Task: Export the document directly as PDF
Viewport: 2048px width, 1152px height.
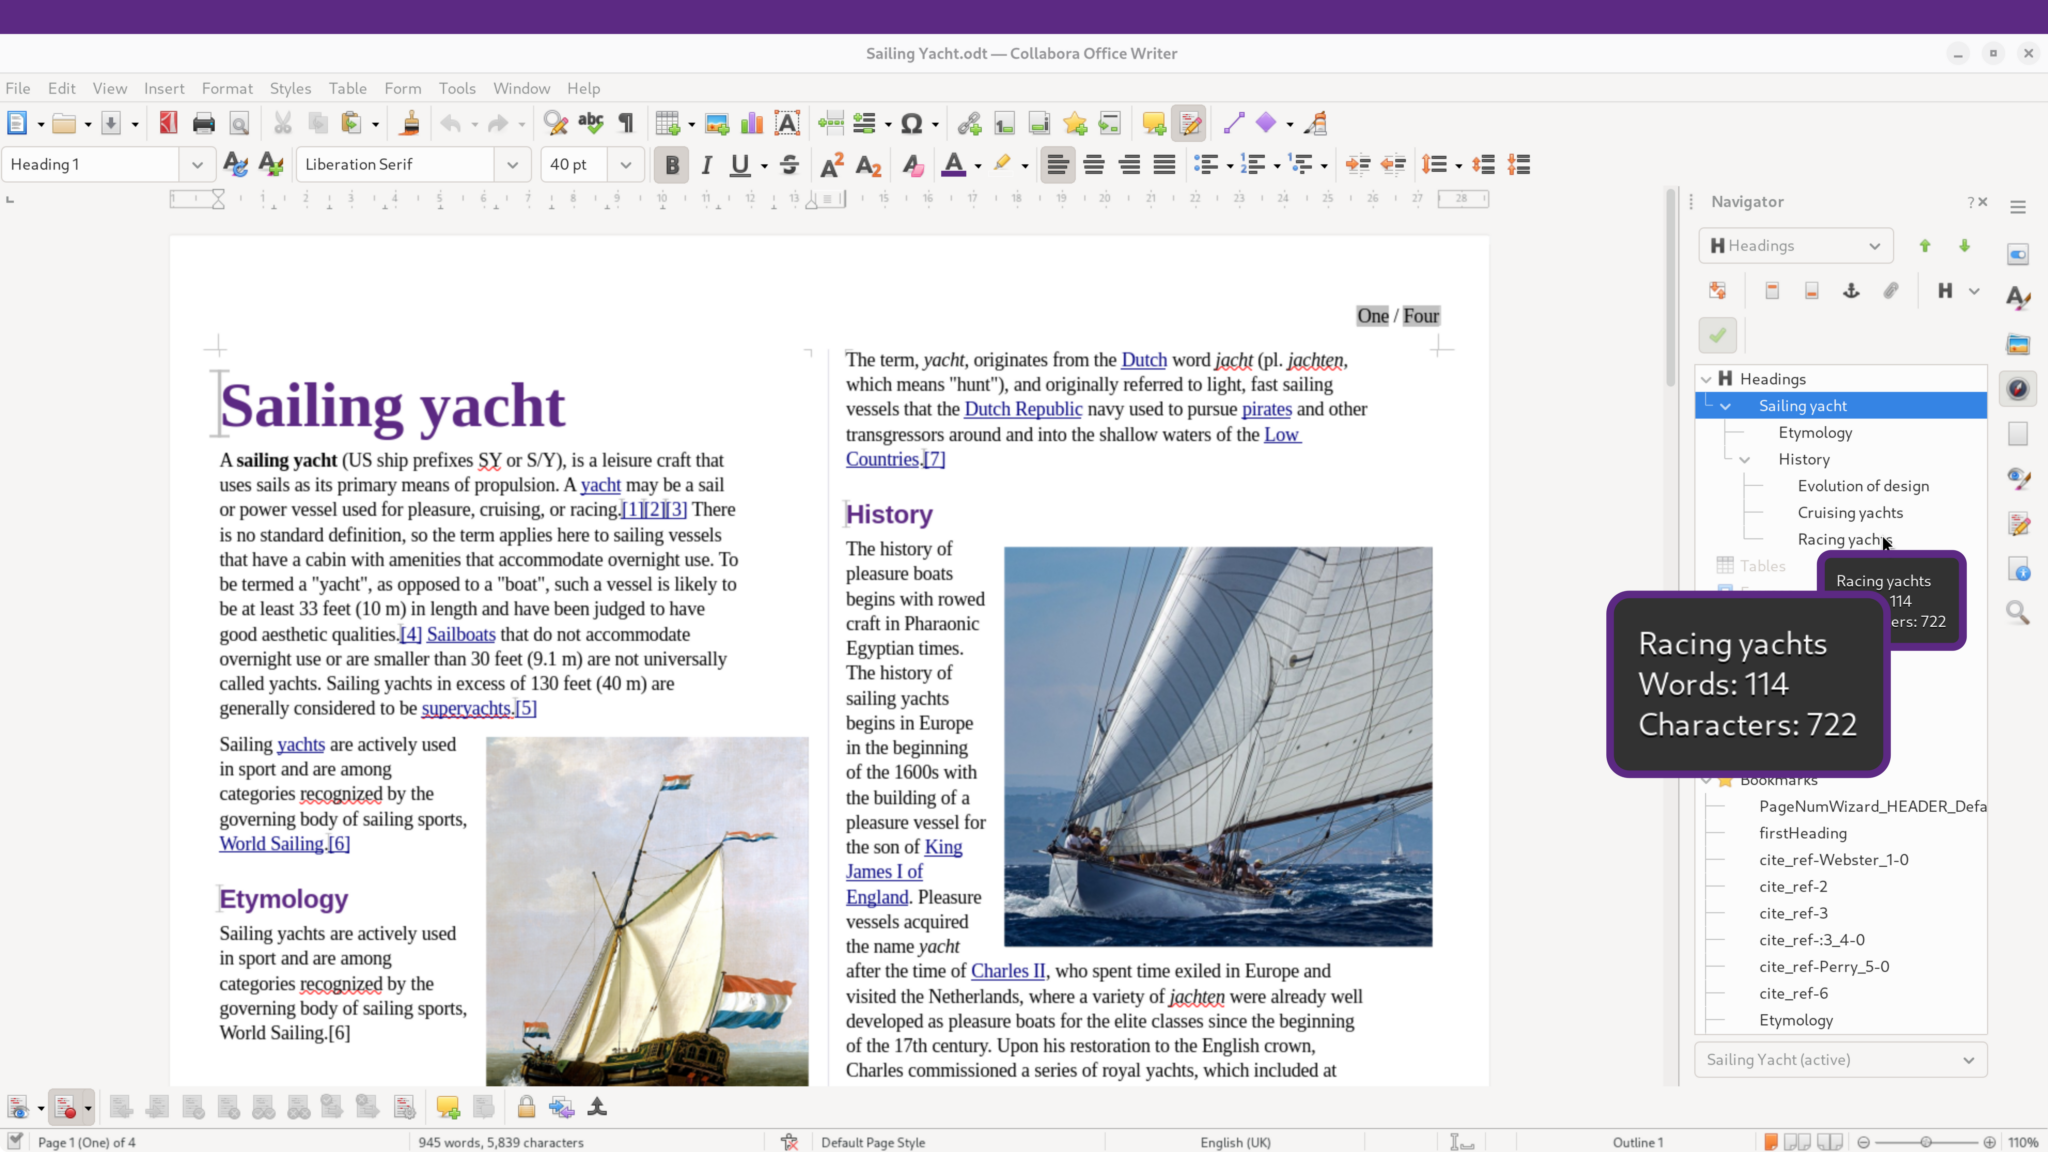Action: click(x=167, y=123)
